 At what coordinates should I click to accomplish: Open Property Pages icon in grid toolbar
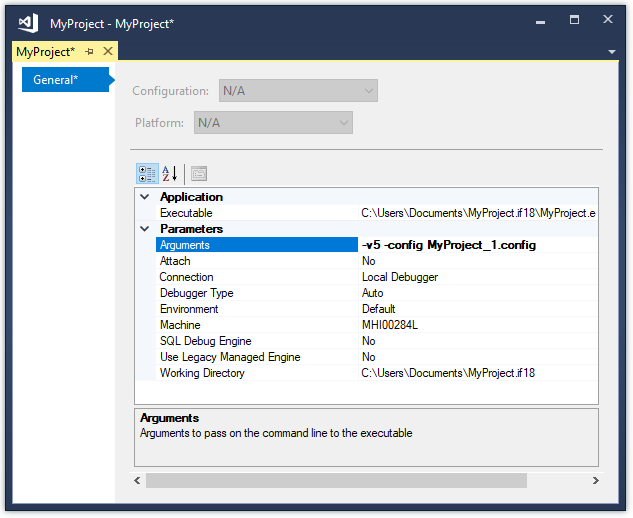pos(198,173)
